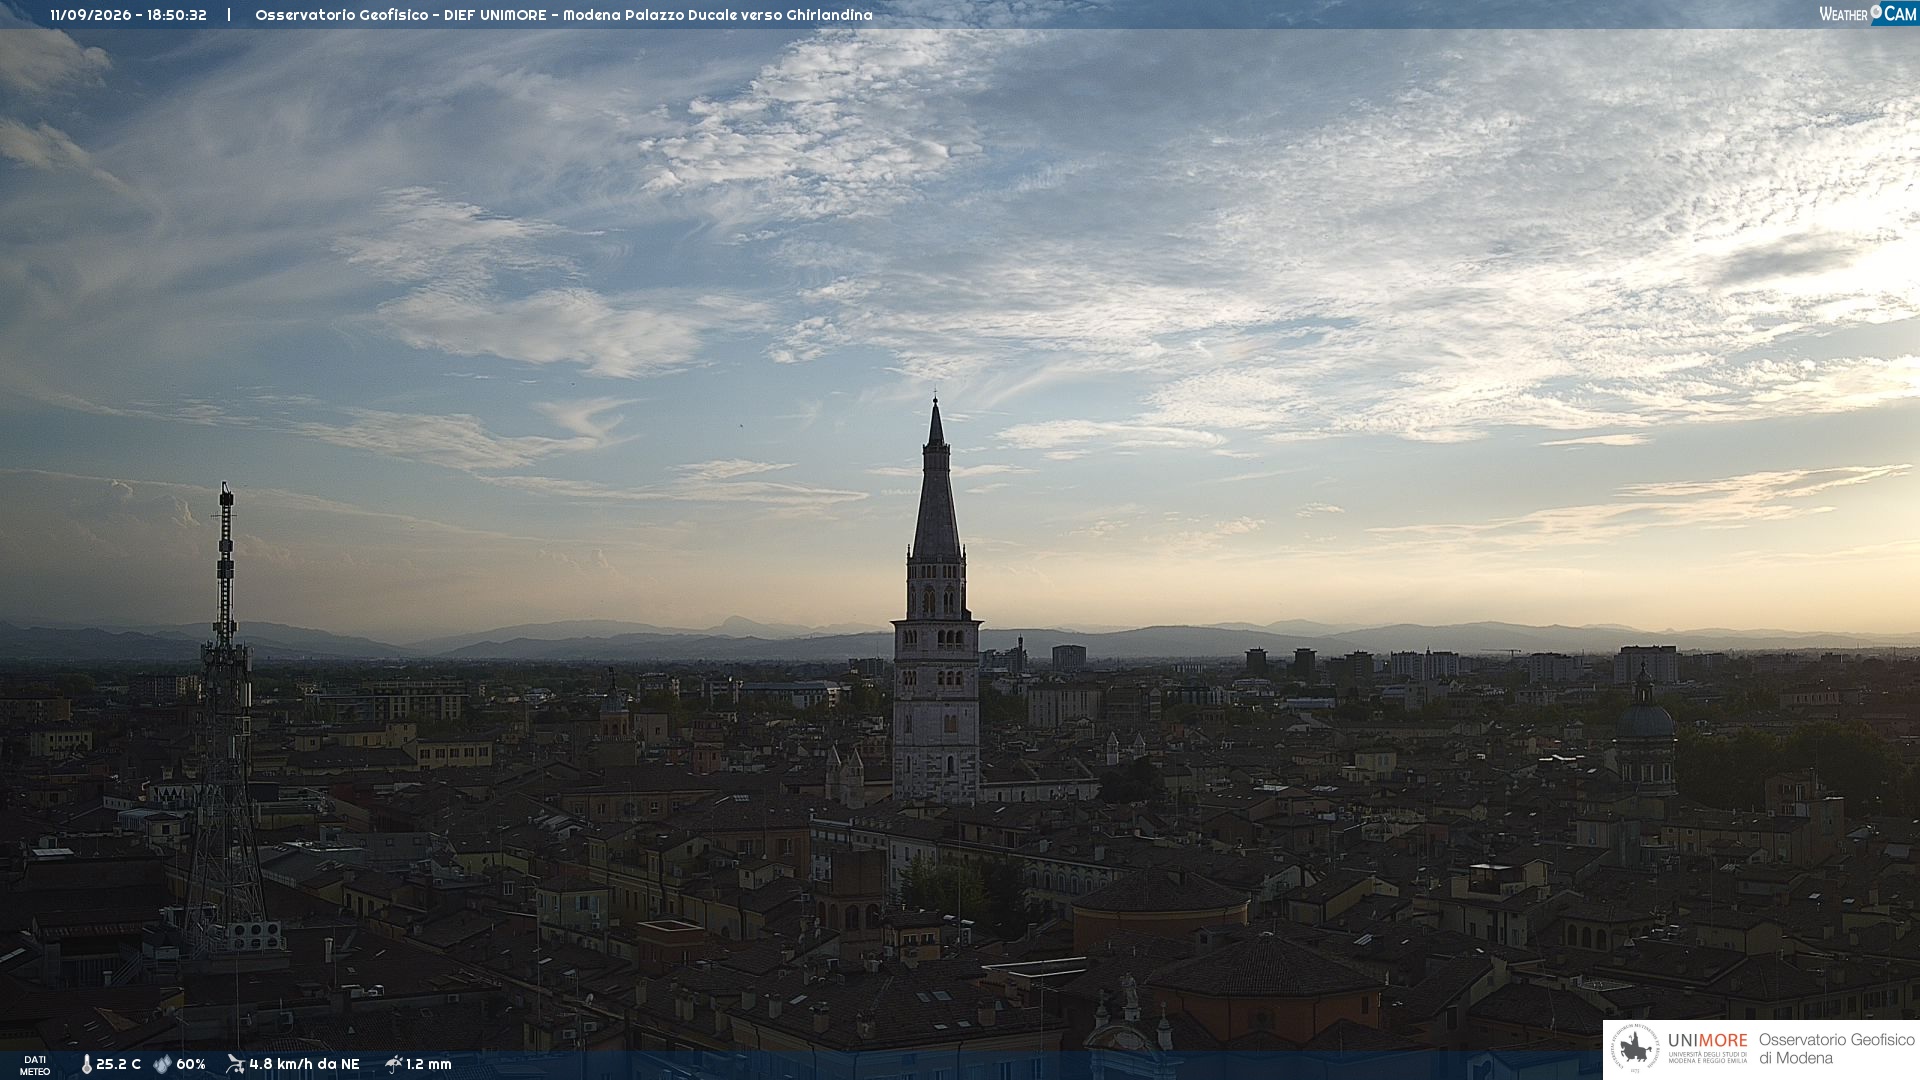The height and width of the screenshot is (1080, 1920).
Task: Click the camera lens icon in WeatherCam logo
Action: 1876,11
